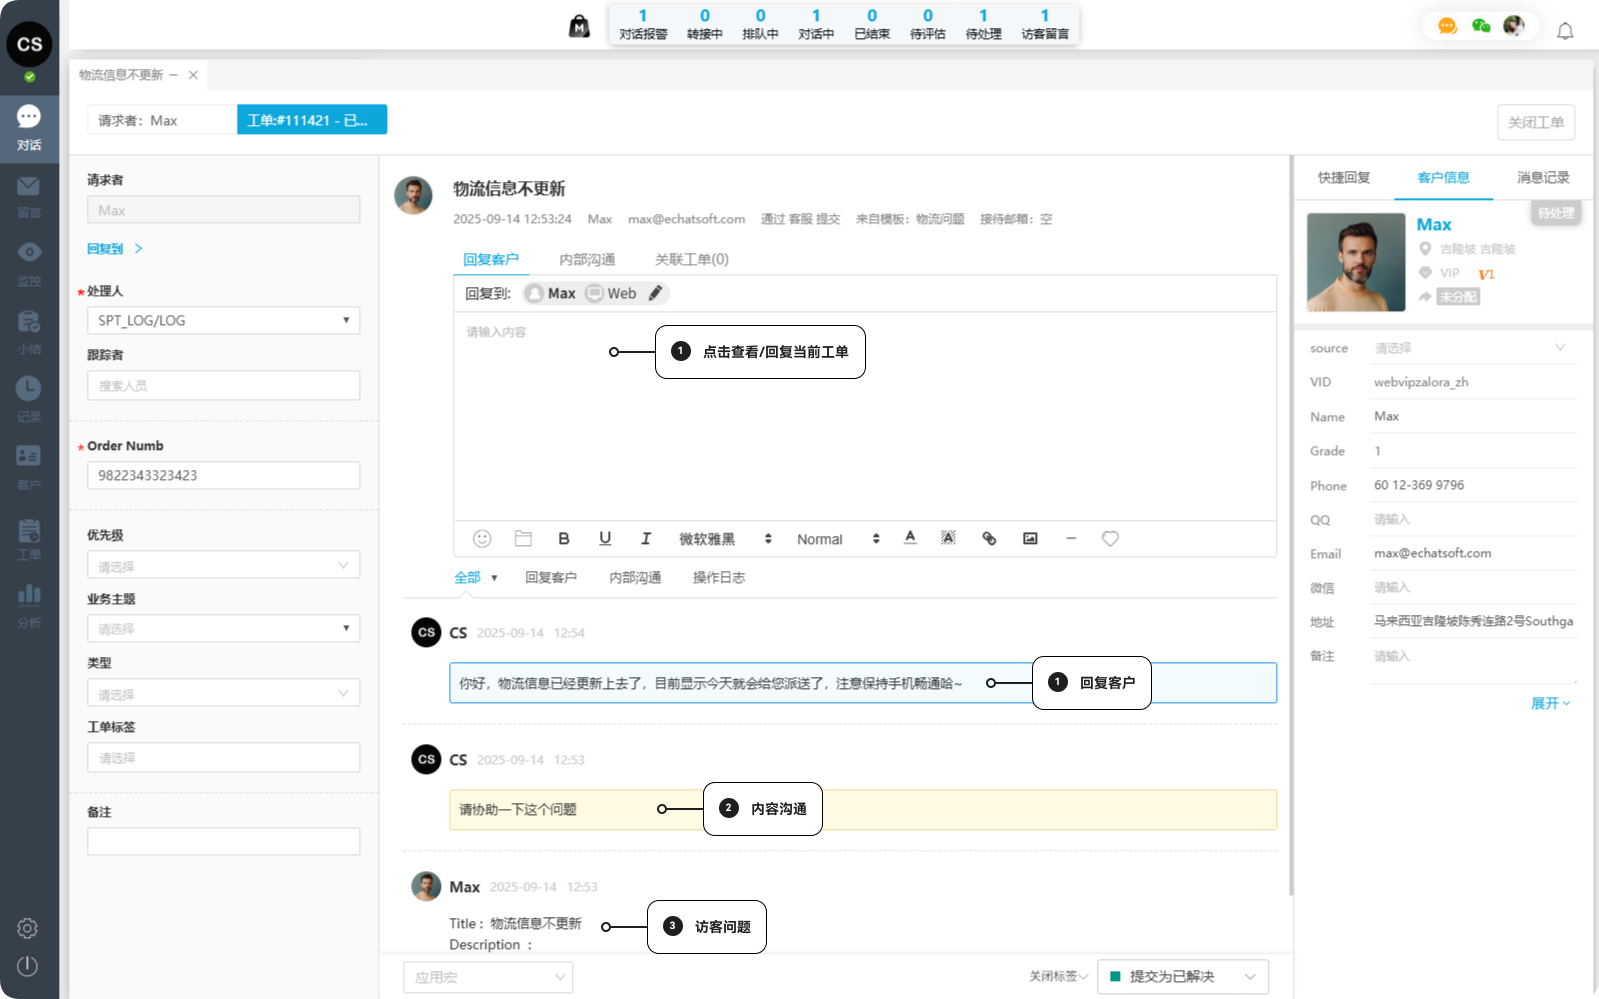Click the pencil edit icon beside Web
The height and width of the screenshot is (999, 1599).
click(656, 293)
